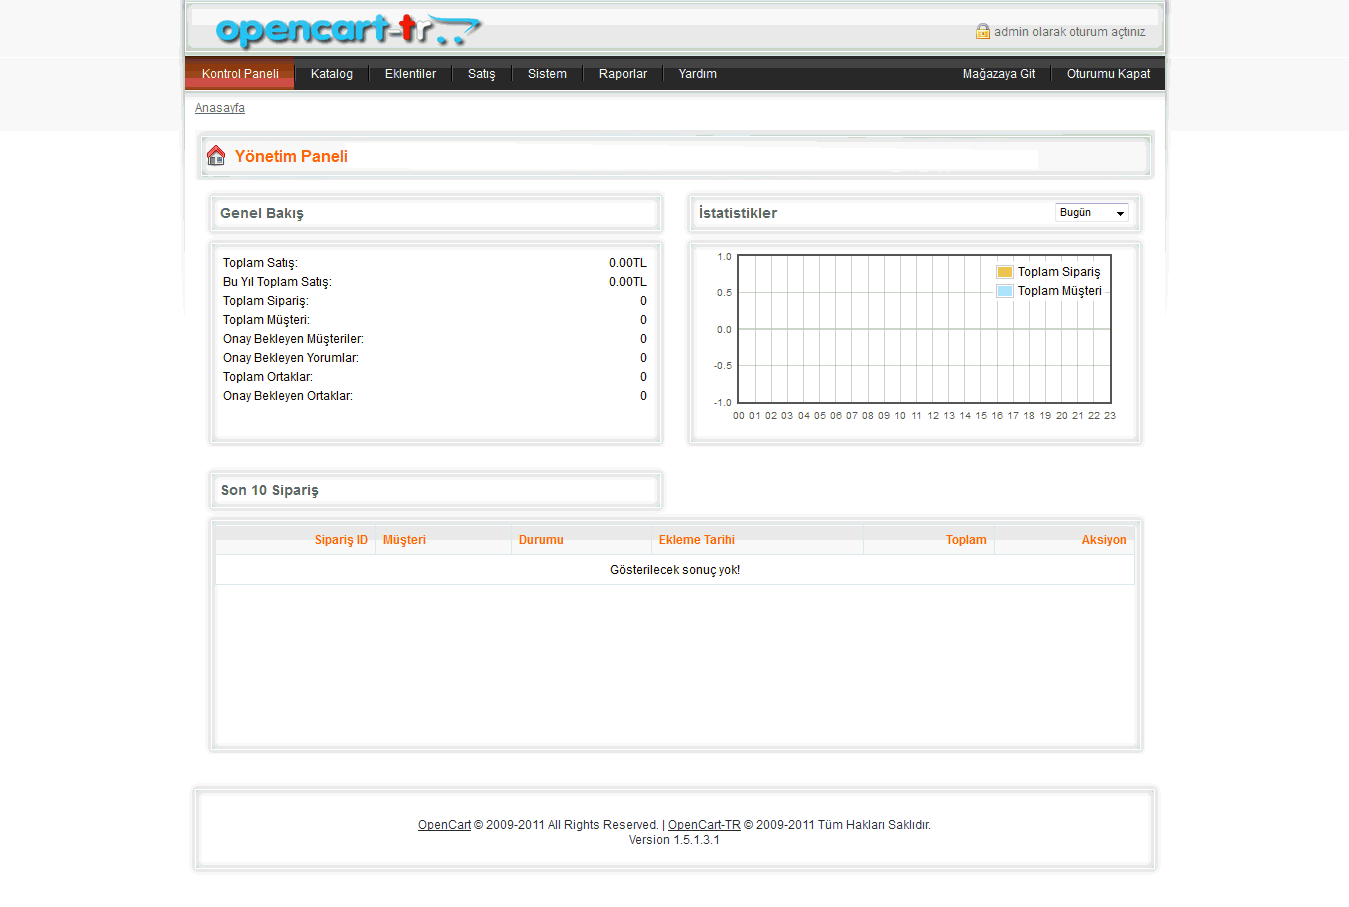Image resolution: width=1349 pixels, height=907 pixels.
Task: Log out using Oturumu Kapat
Action: [1108, 74]
